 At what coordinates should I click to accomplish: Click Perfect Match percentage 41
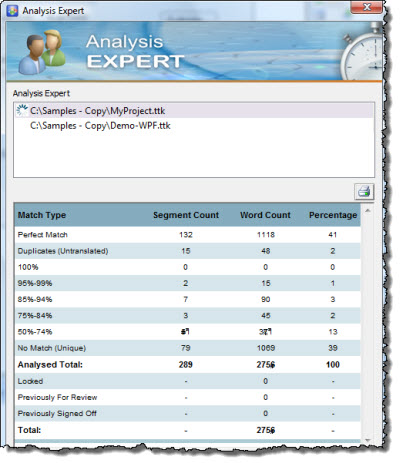tap(332, 235)
